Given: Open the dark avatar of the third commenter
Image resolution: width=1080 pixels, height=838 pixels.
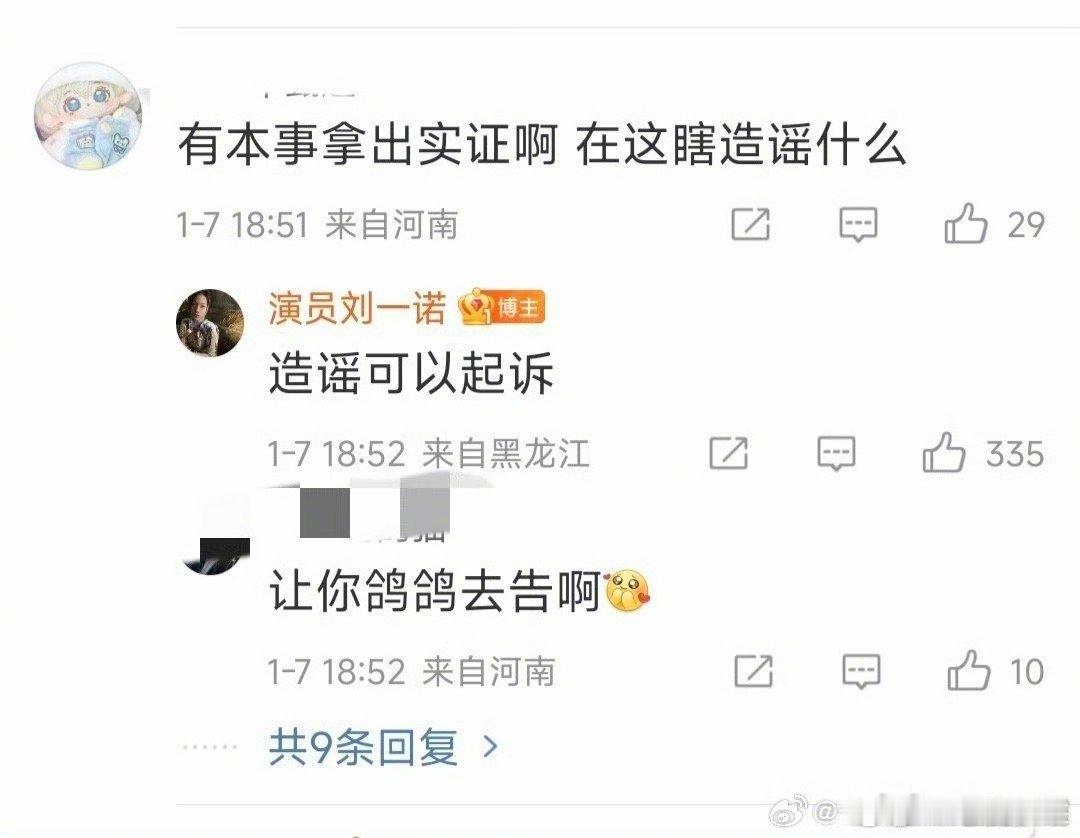Looking at the screenshot, I should 216,544.
